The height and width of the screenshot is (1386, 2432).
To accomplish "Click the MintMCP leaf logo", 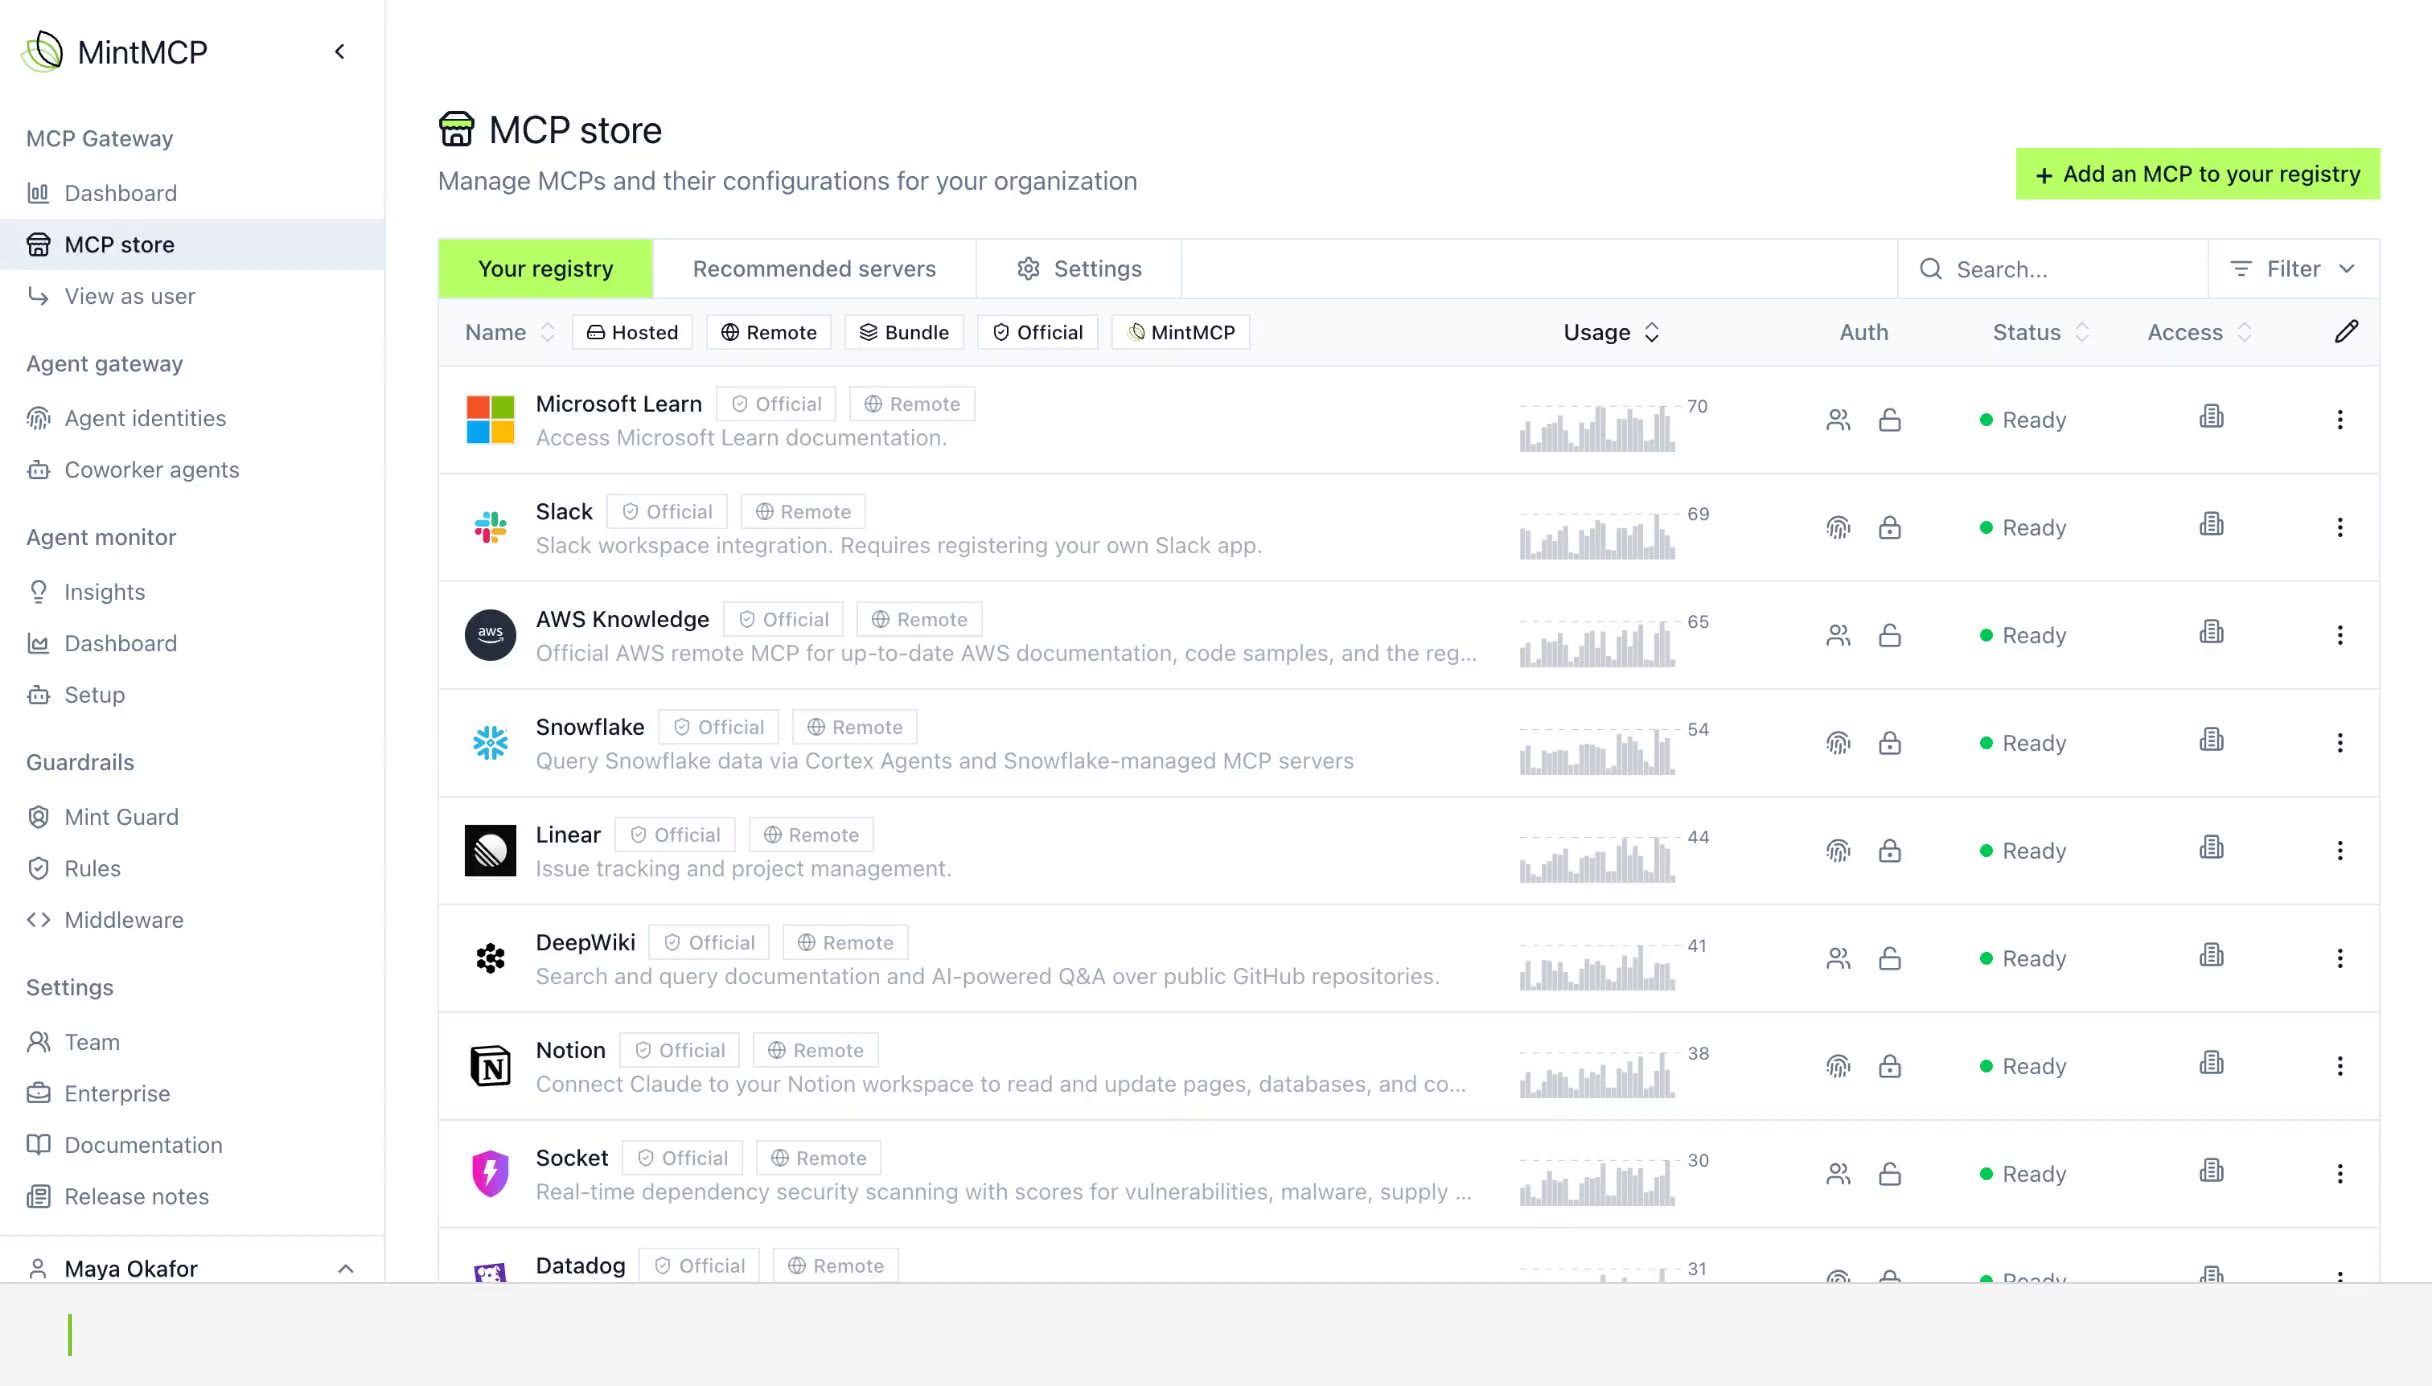I will coord(43,51).
